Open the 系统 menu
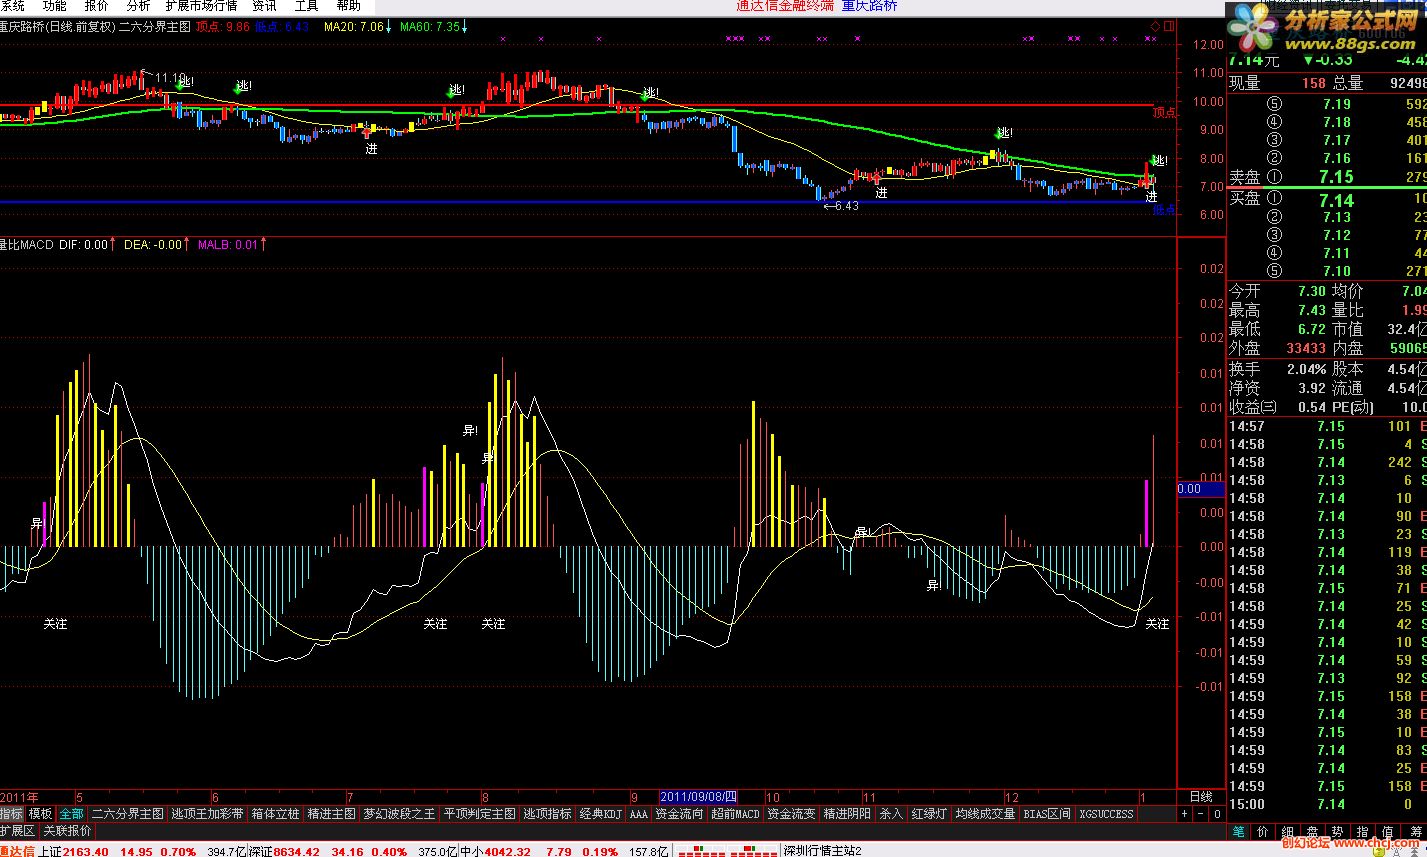1427x857 pixels. (13, 5)
